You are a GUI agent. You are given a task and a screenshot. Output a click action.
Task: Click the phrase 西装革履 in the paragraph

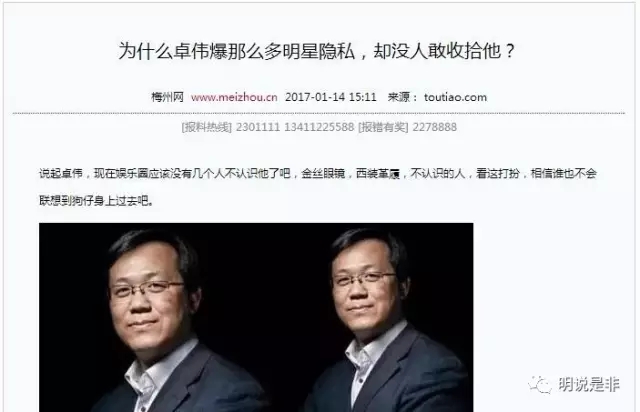[378, 174]
